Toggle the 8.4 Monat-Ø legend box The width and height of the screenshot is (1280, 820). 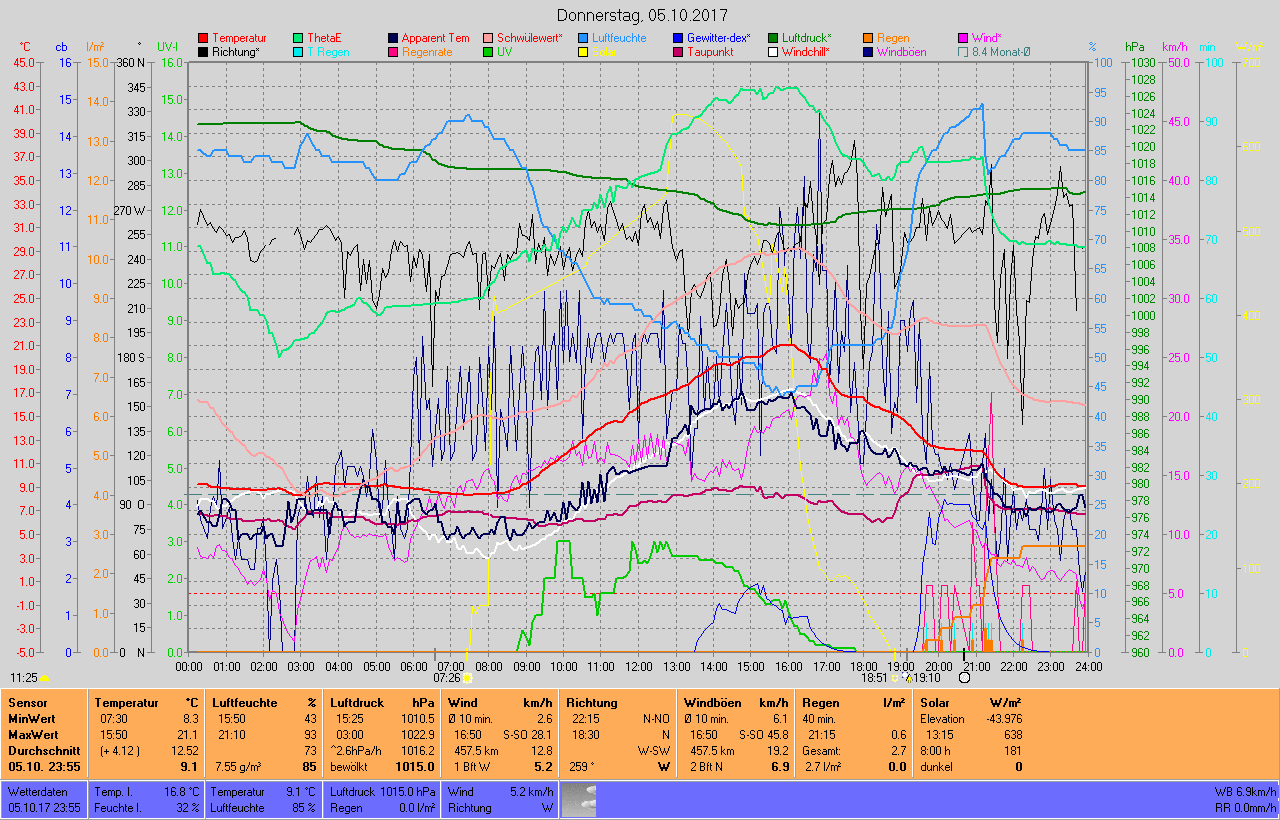pos(963,52)
